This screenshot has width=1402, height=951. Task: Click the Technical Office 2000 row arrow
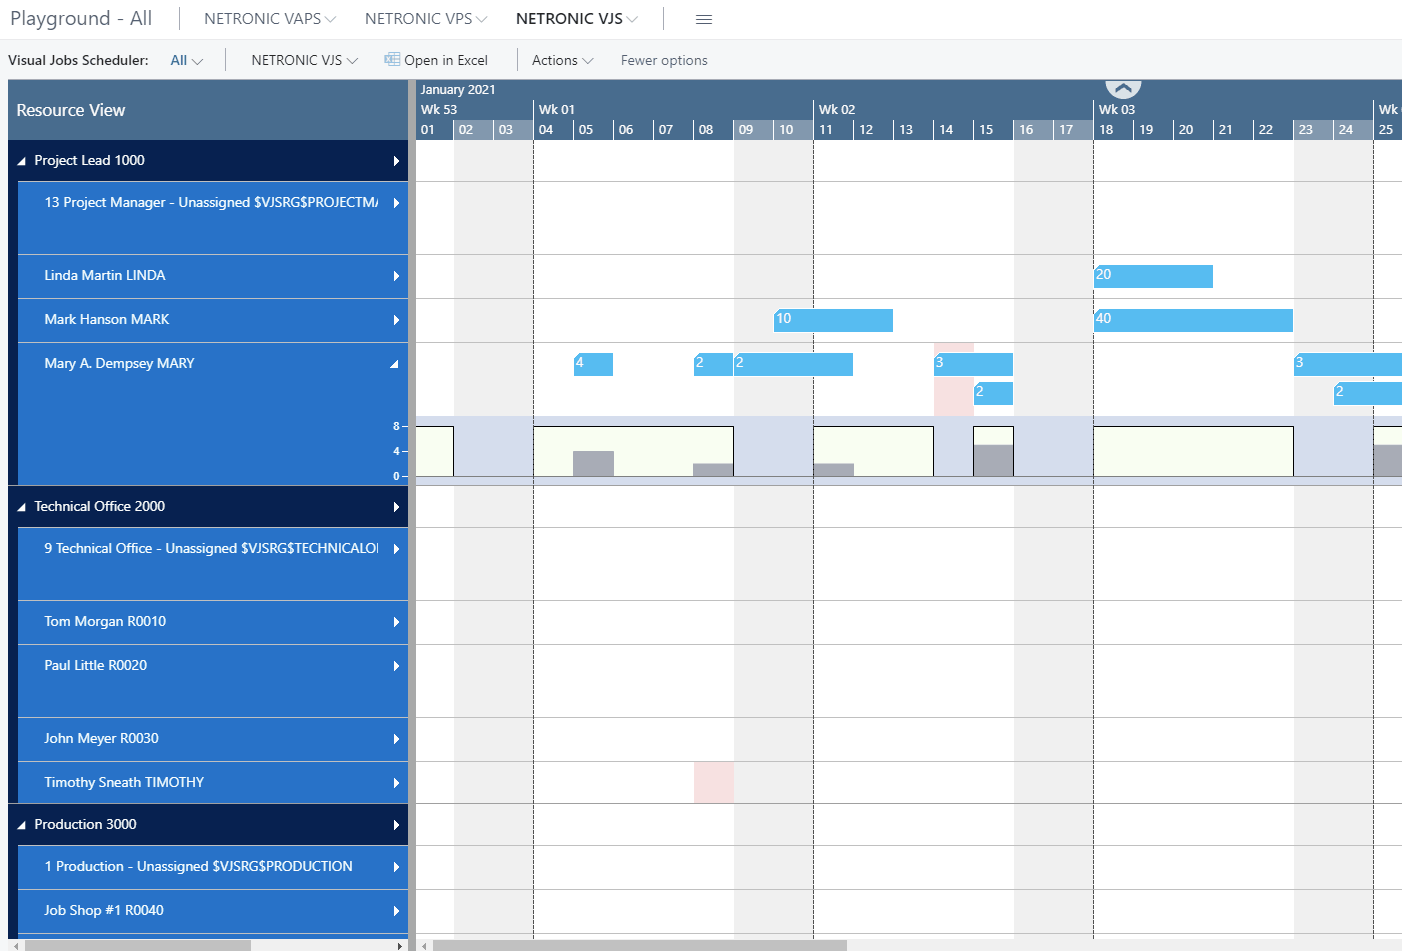point(396,507)
